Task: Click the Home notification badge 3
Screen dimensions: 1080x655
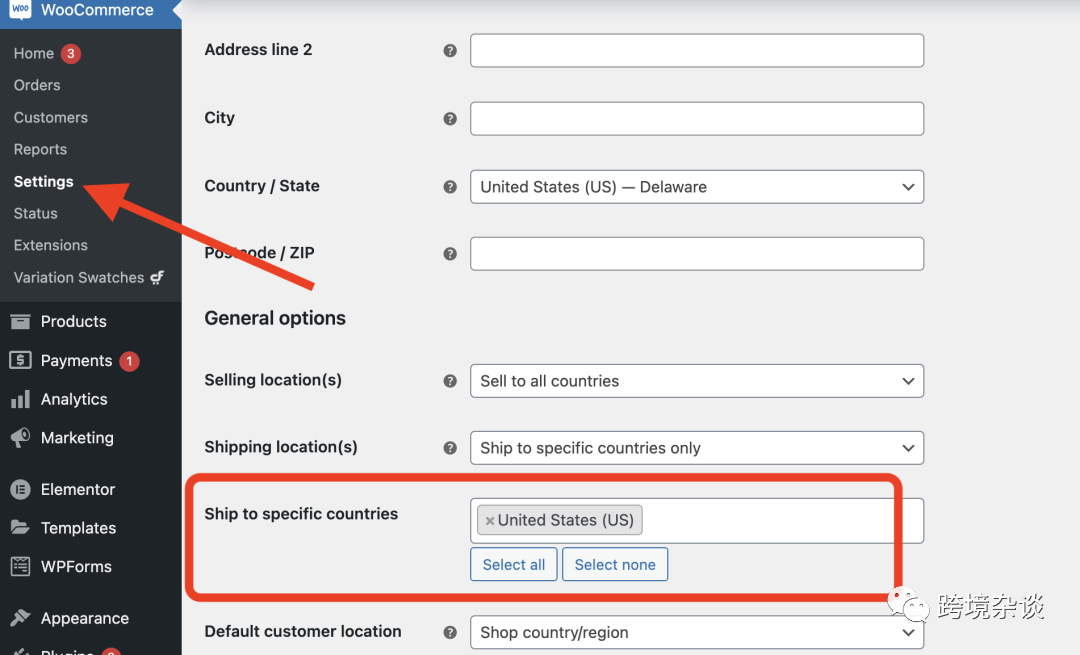Action: click(x=70, y=54)
